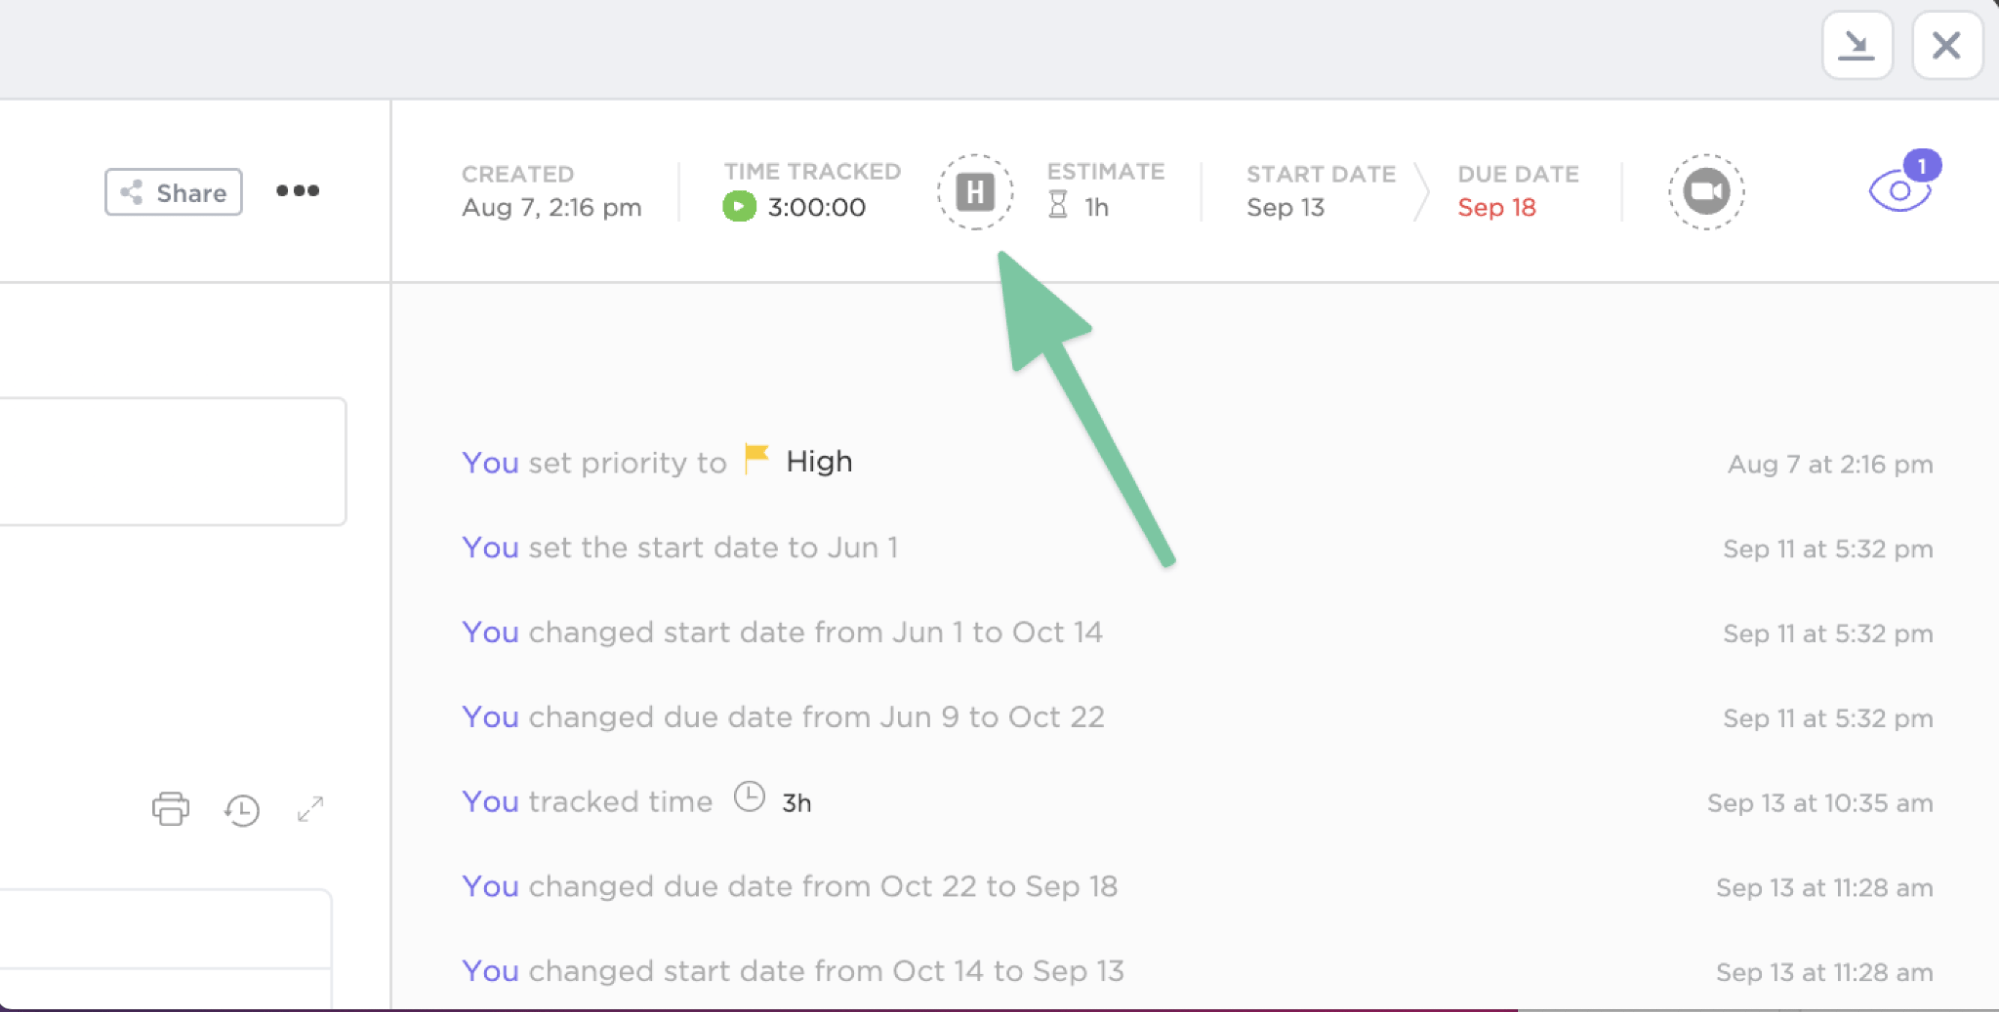
Task: Click the Harvest time tracking icon
Action: tap(975, 192)
